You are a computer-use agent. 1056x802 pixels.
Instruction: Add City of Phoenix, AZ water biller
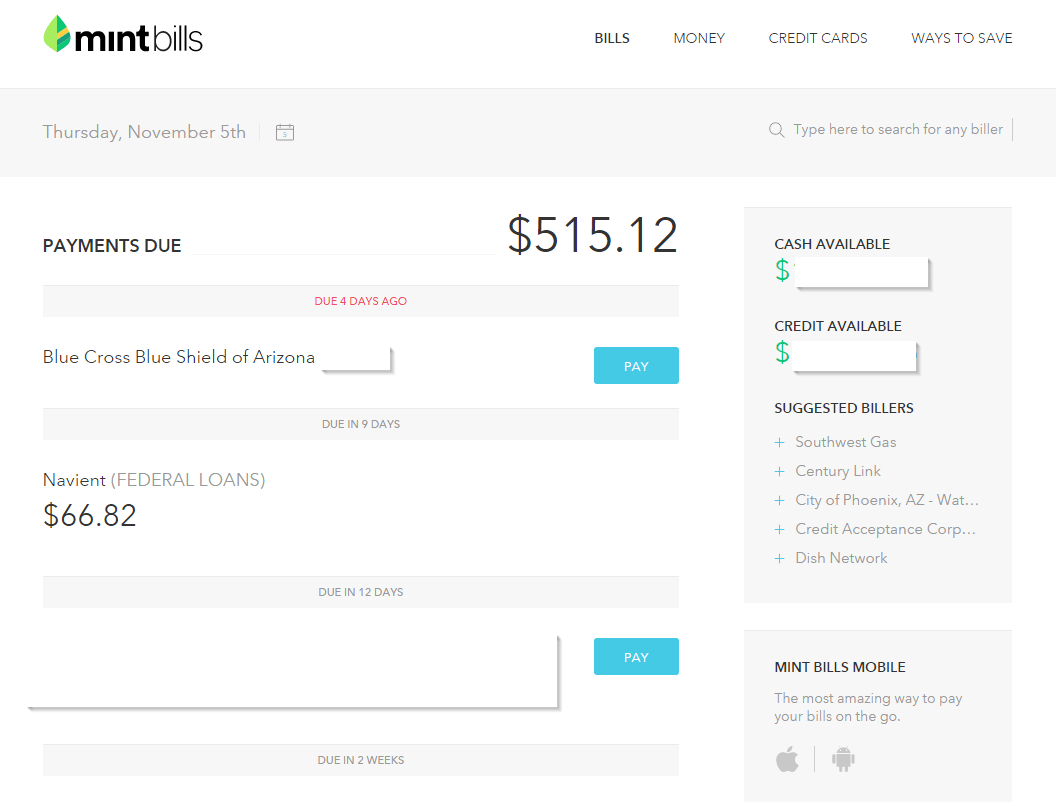(779, 500)
